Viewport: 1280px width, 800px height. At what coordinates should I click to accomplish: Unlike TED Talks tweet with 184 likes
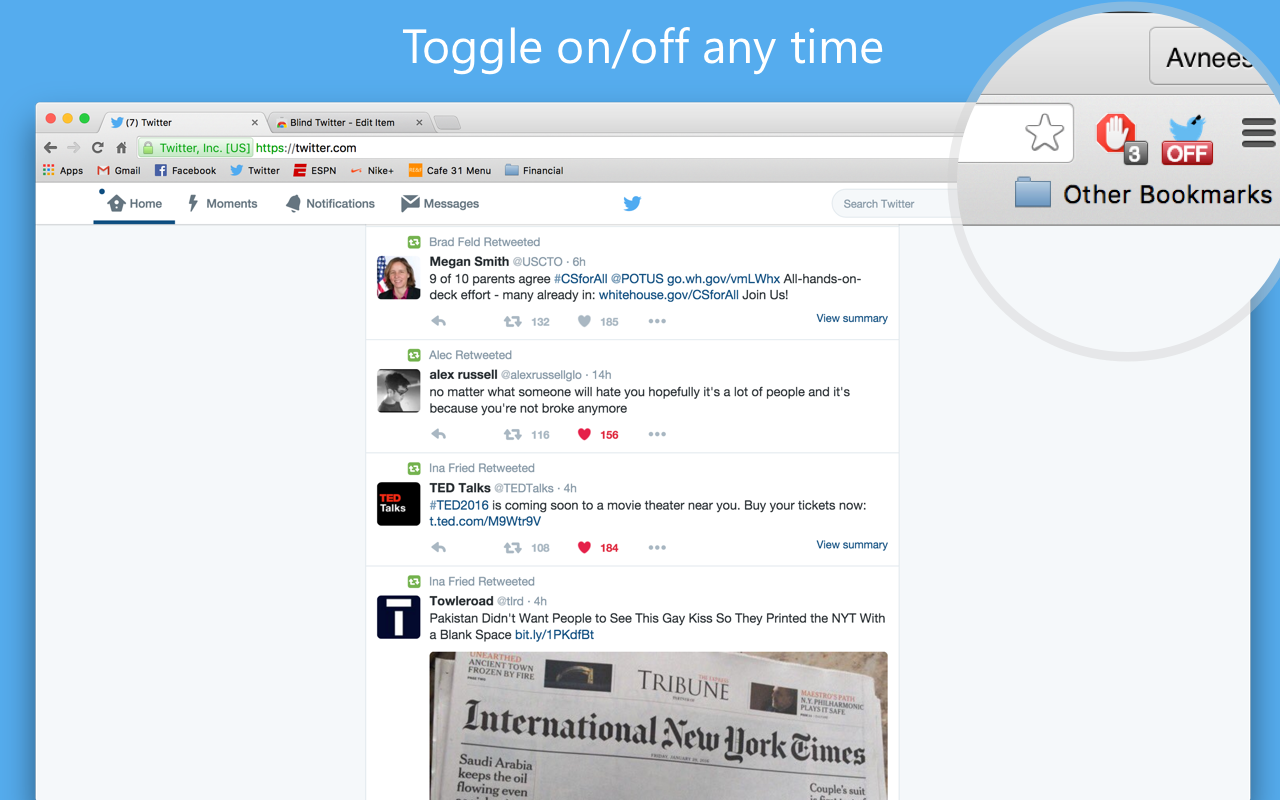(584, 547)
